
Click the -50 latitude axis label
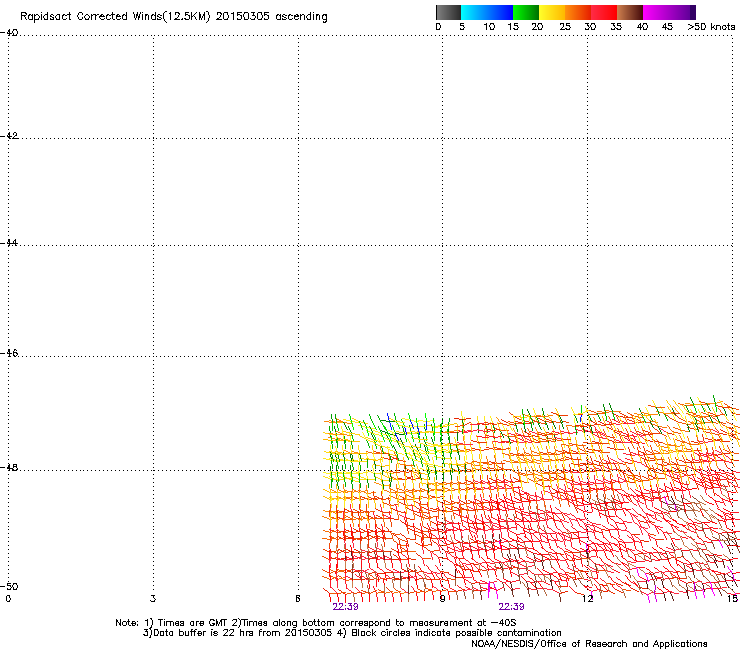[9, 586]
